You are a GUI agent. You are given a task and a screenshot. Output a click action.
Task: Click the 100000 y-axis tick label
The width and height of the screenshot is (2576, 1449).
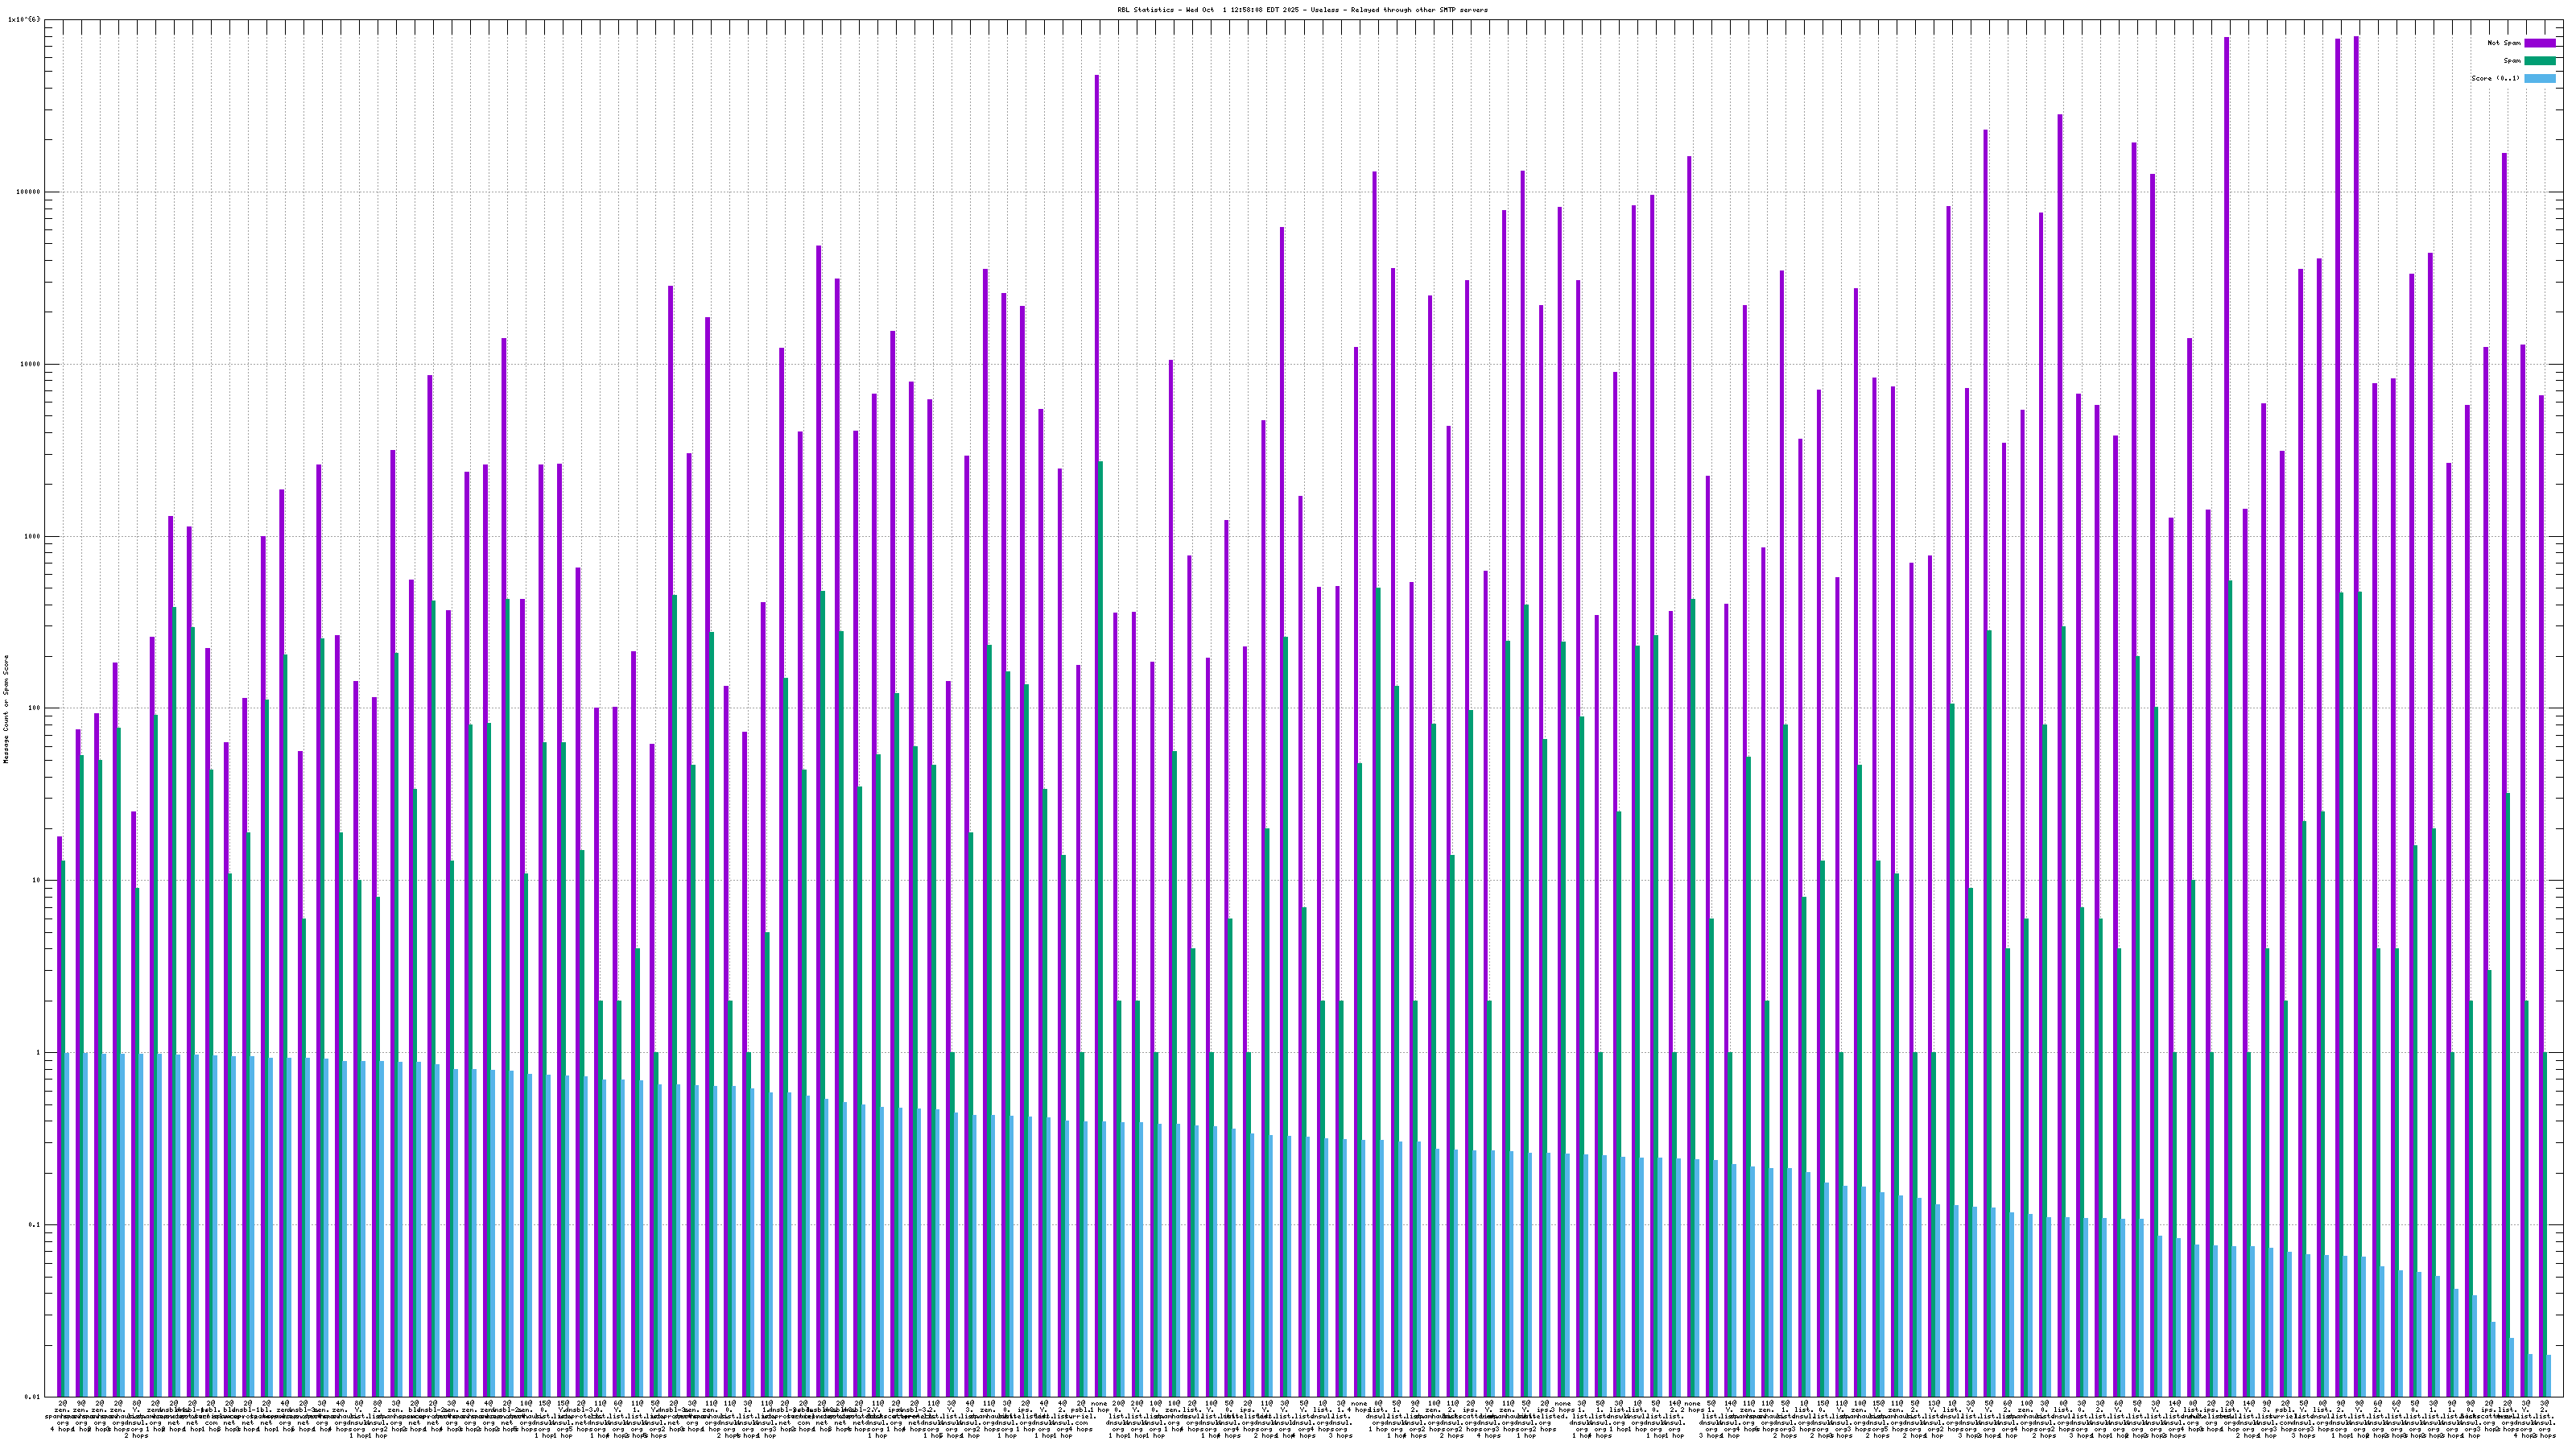tap(28, 192)
